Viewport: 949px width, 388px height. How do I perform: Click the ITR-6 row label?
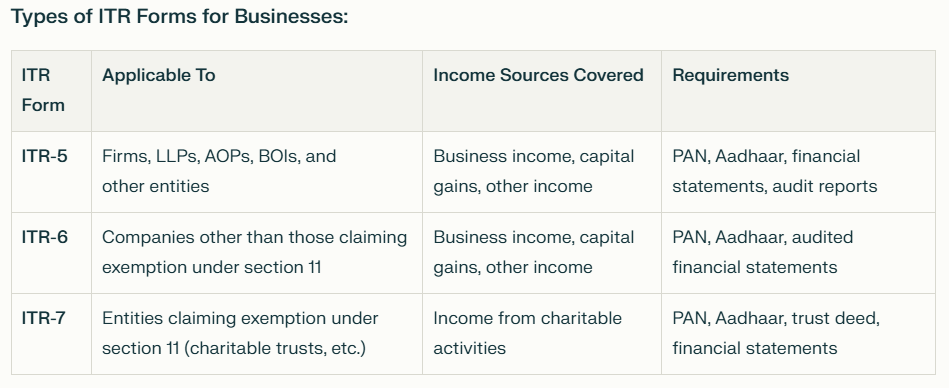pyautogui.click(x=45, y=237)
